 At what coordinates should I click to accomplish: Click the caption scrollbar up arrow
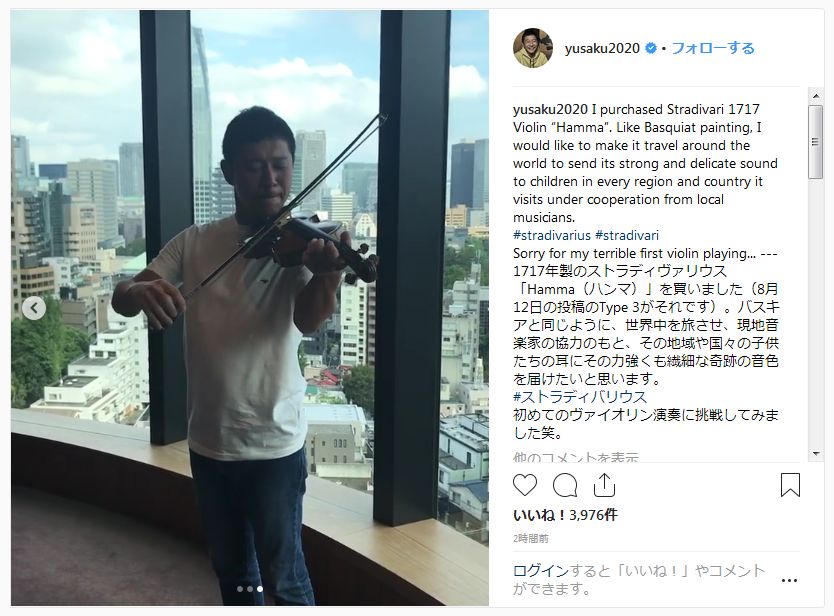(815, 96)
